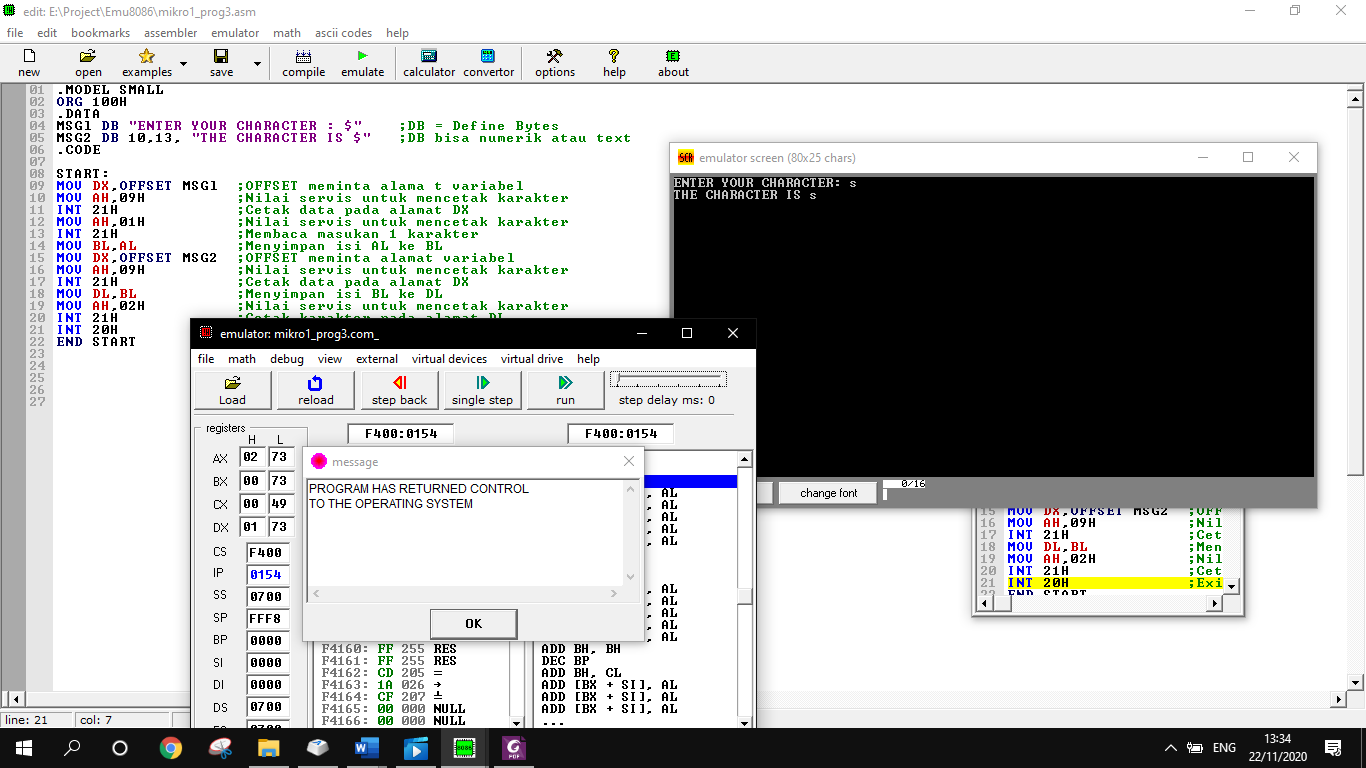
Task: Open the view menu in emulator window
Action: coord(330,359)
